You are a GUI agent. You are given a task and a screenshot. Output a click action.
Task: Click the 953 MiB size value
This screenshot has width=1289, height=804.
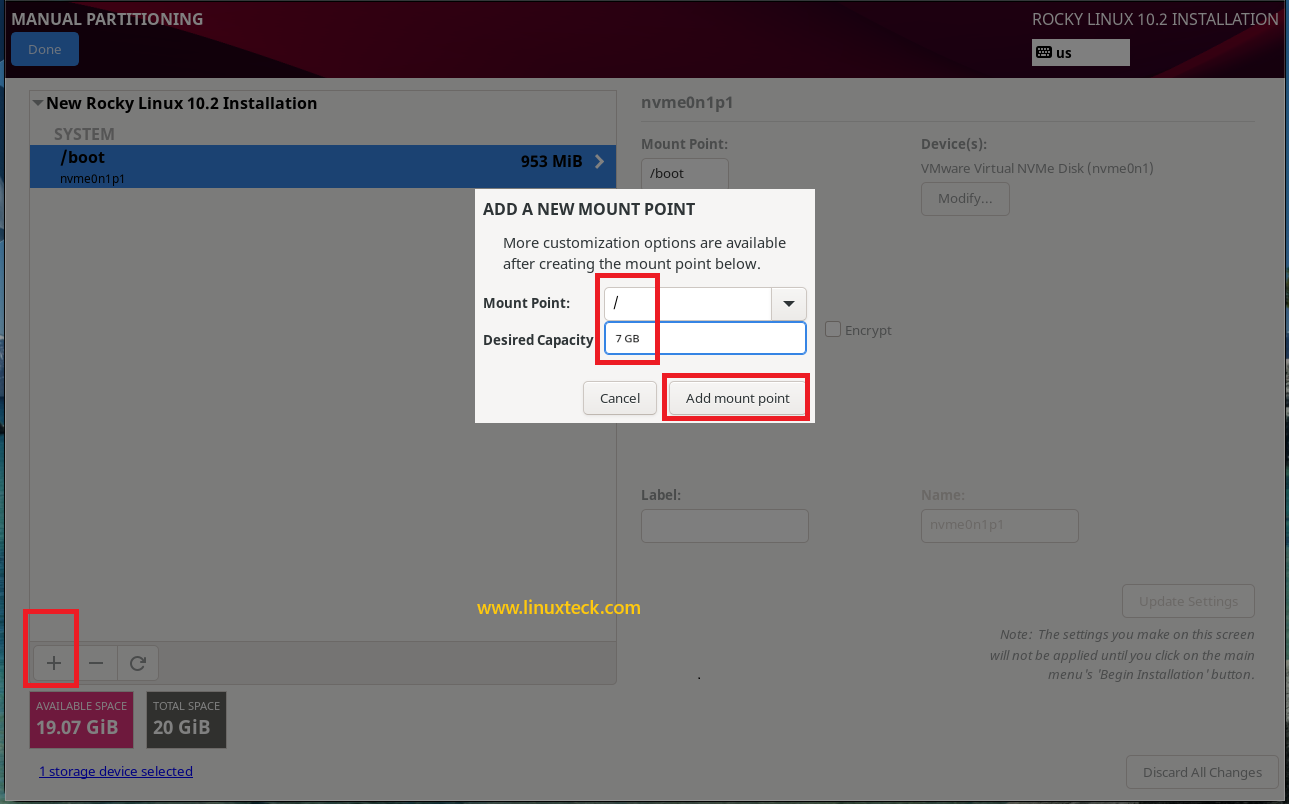[552, 161]
